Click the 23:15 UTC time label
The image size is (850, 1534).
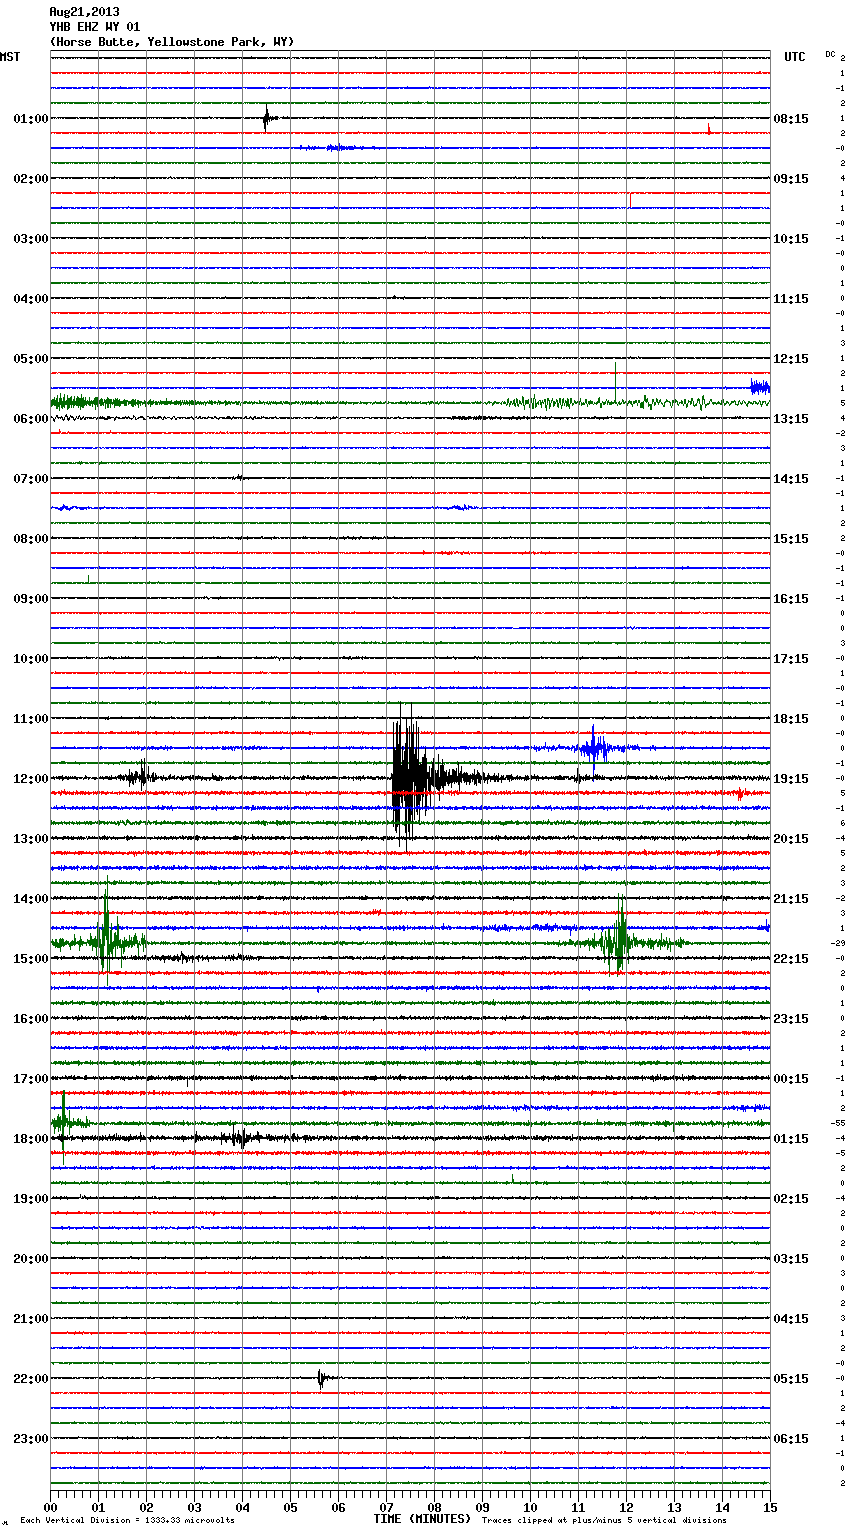click(791, 1019)
